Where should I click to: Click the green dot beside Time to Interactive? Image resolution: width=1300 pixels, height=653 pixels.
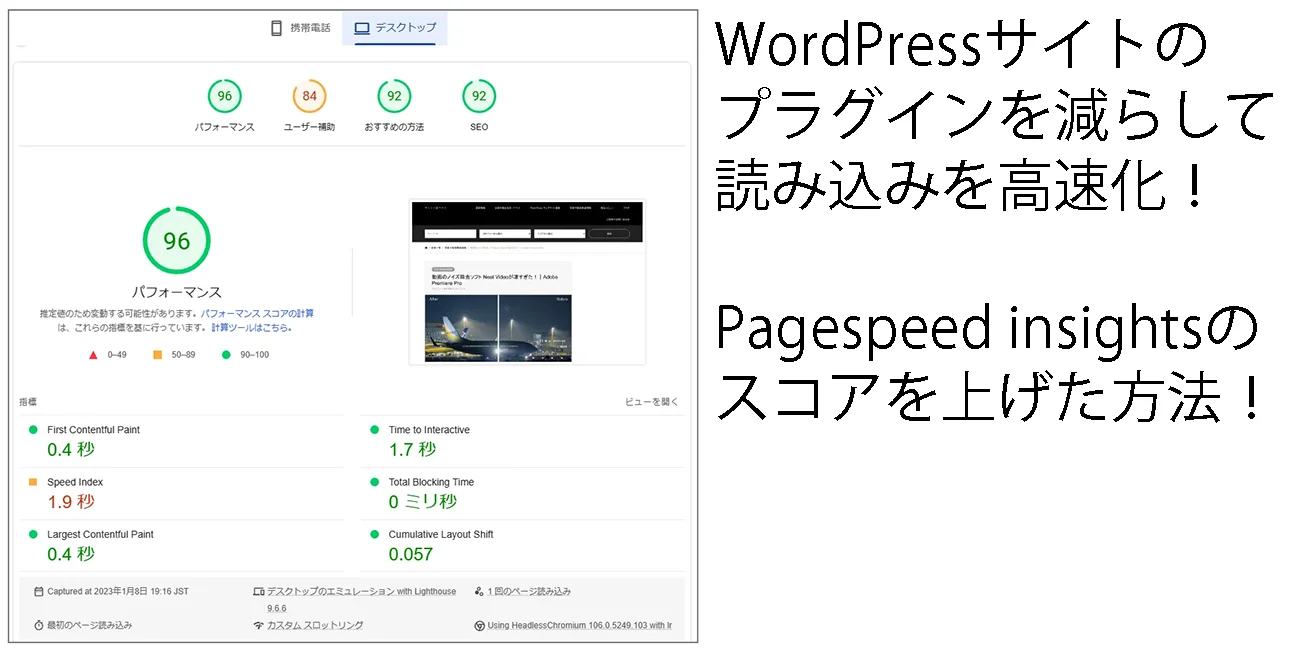(x=374, y=430)
